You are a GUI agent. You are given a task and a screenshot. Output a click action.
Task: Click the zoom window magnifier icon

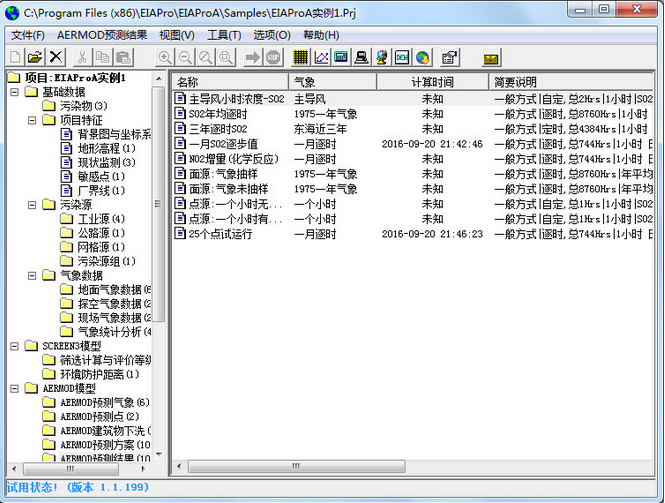[x=226, y=57]
